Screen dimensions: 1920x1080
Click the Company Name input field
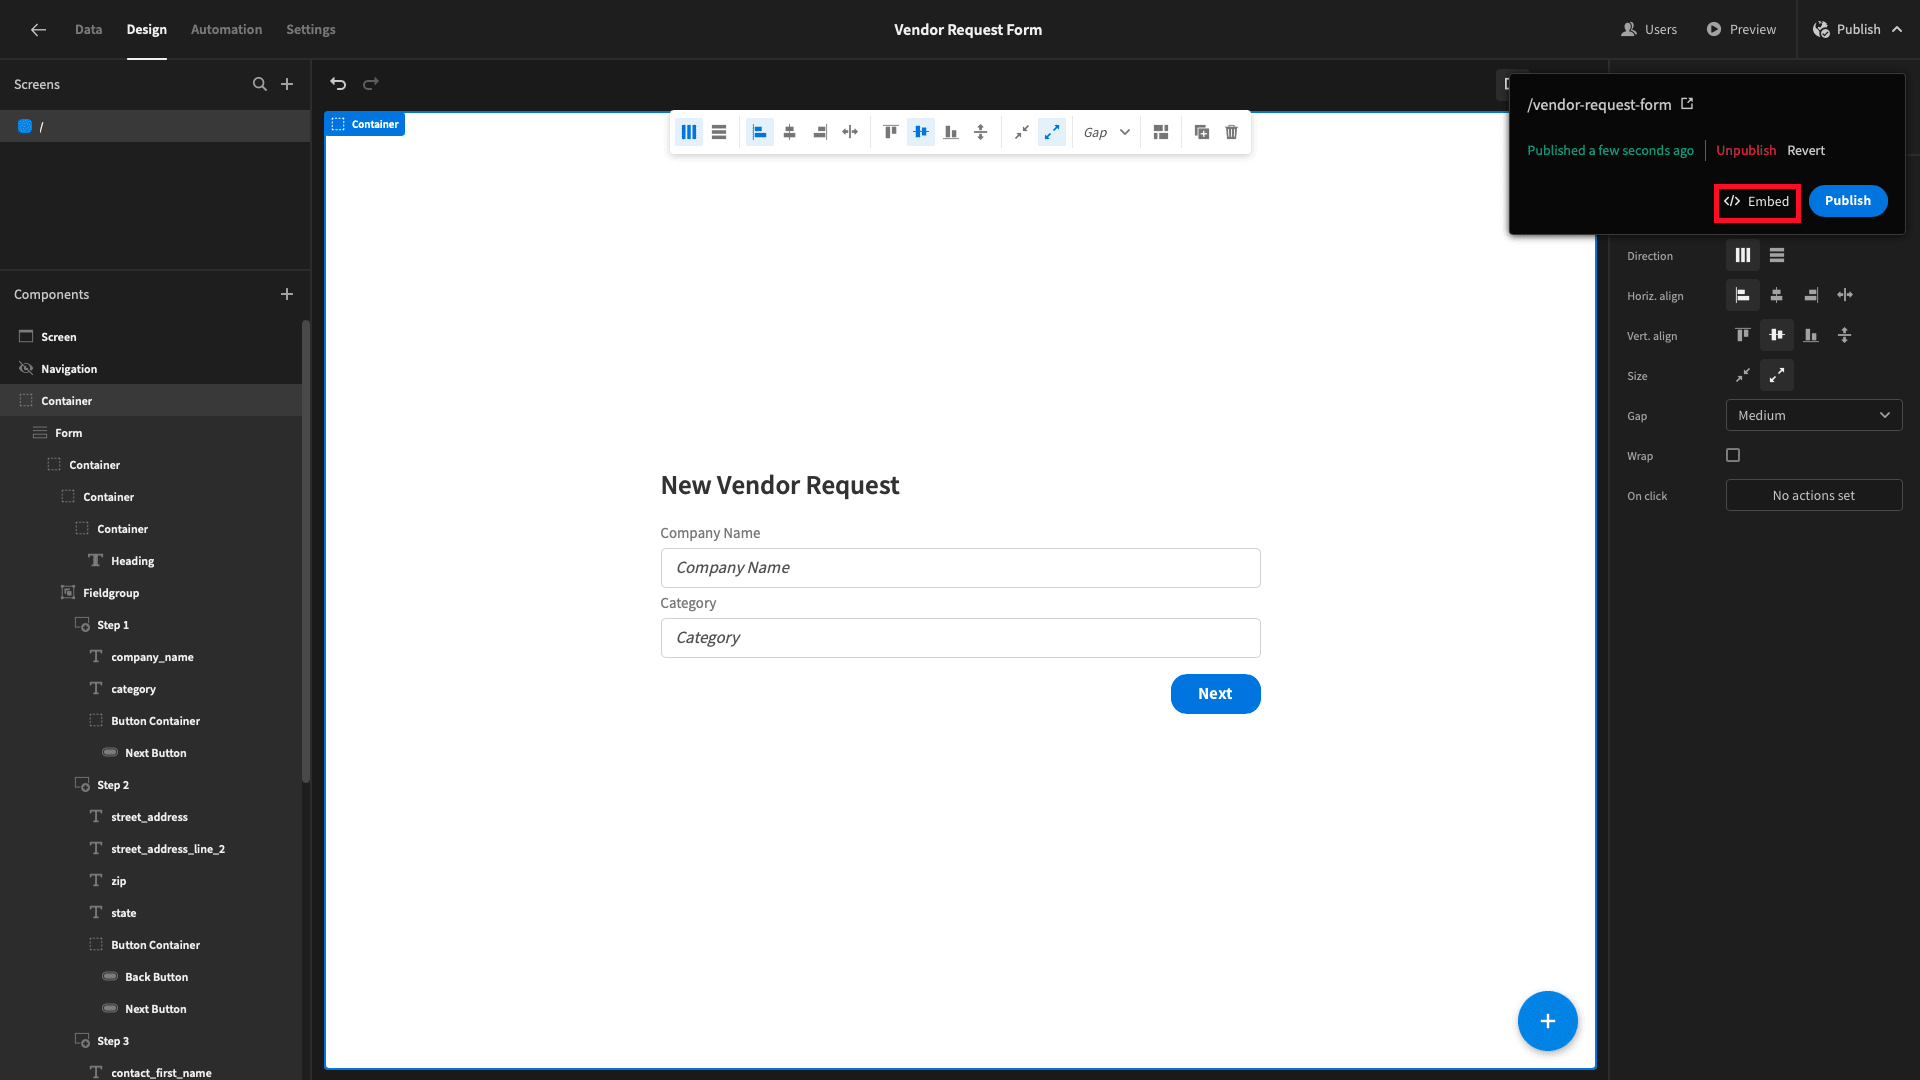pos(960,567)
